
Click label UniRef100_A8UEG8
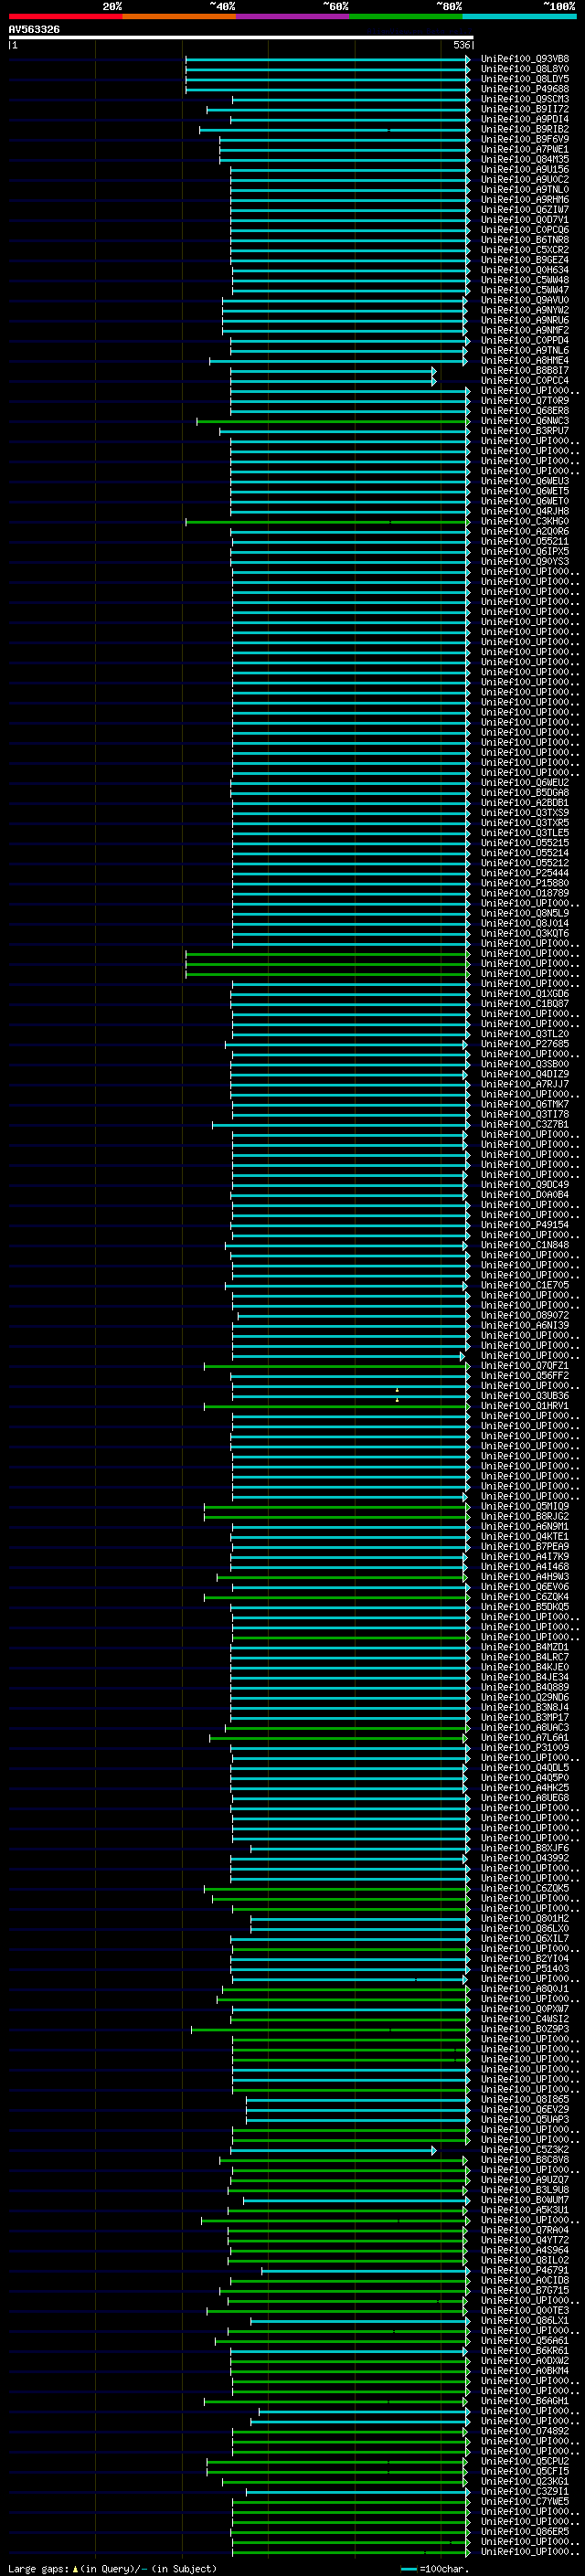click(x=524, y=1798)
